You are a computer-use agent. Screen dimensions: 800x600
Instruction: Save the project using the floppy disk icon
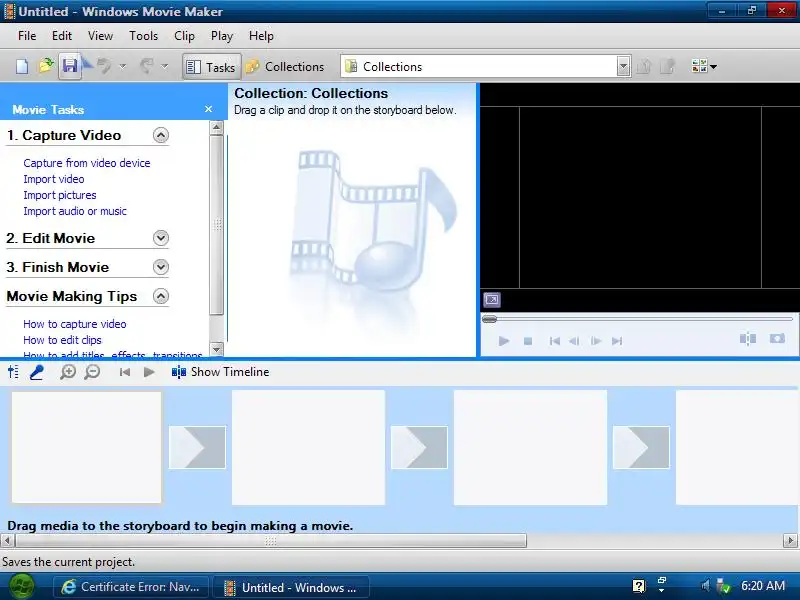click(70, 66)
